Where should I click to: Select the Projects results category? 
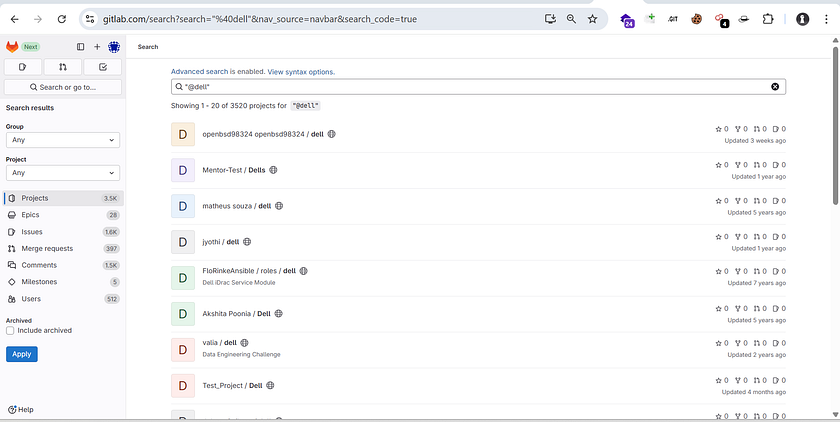[x=63, y=198]
